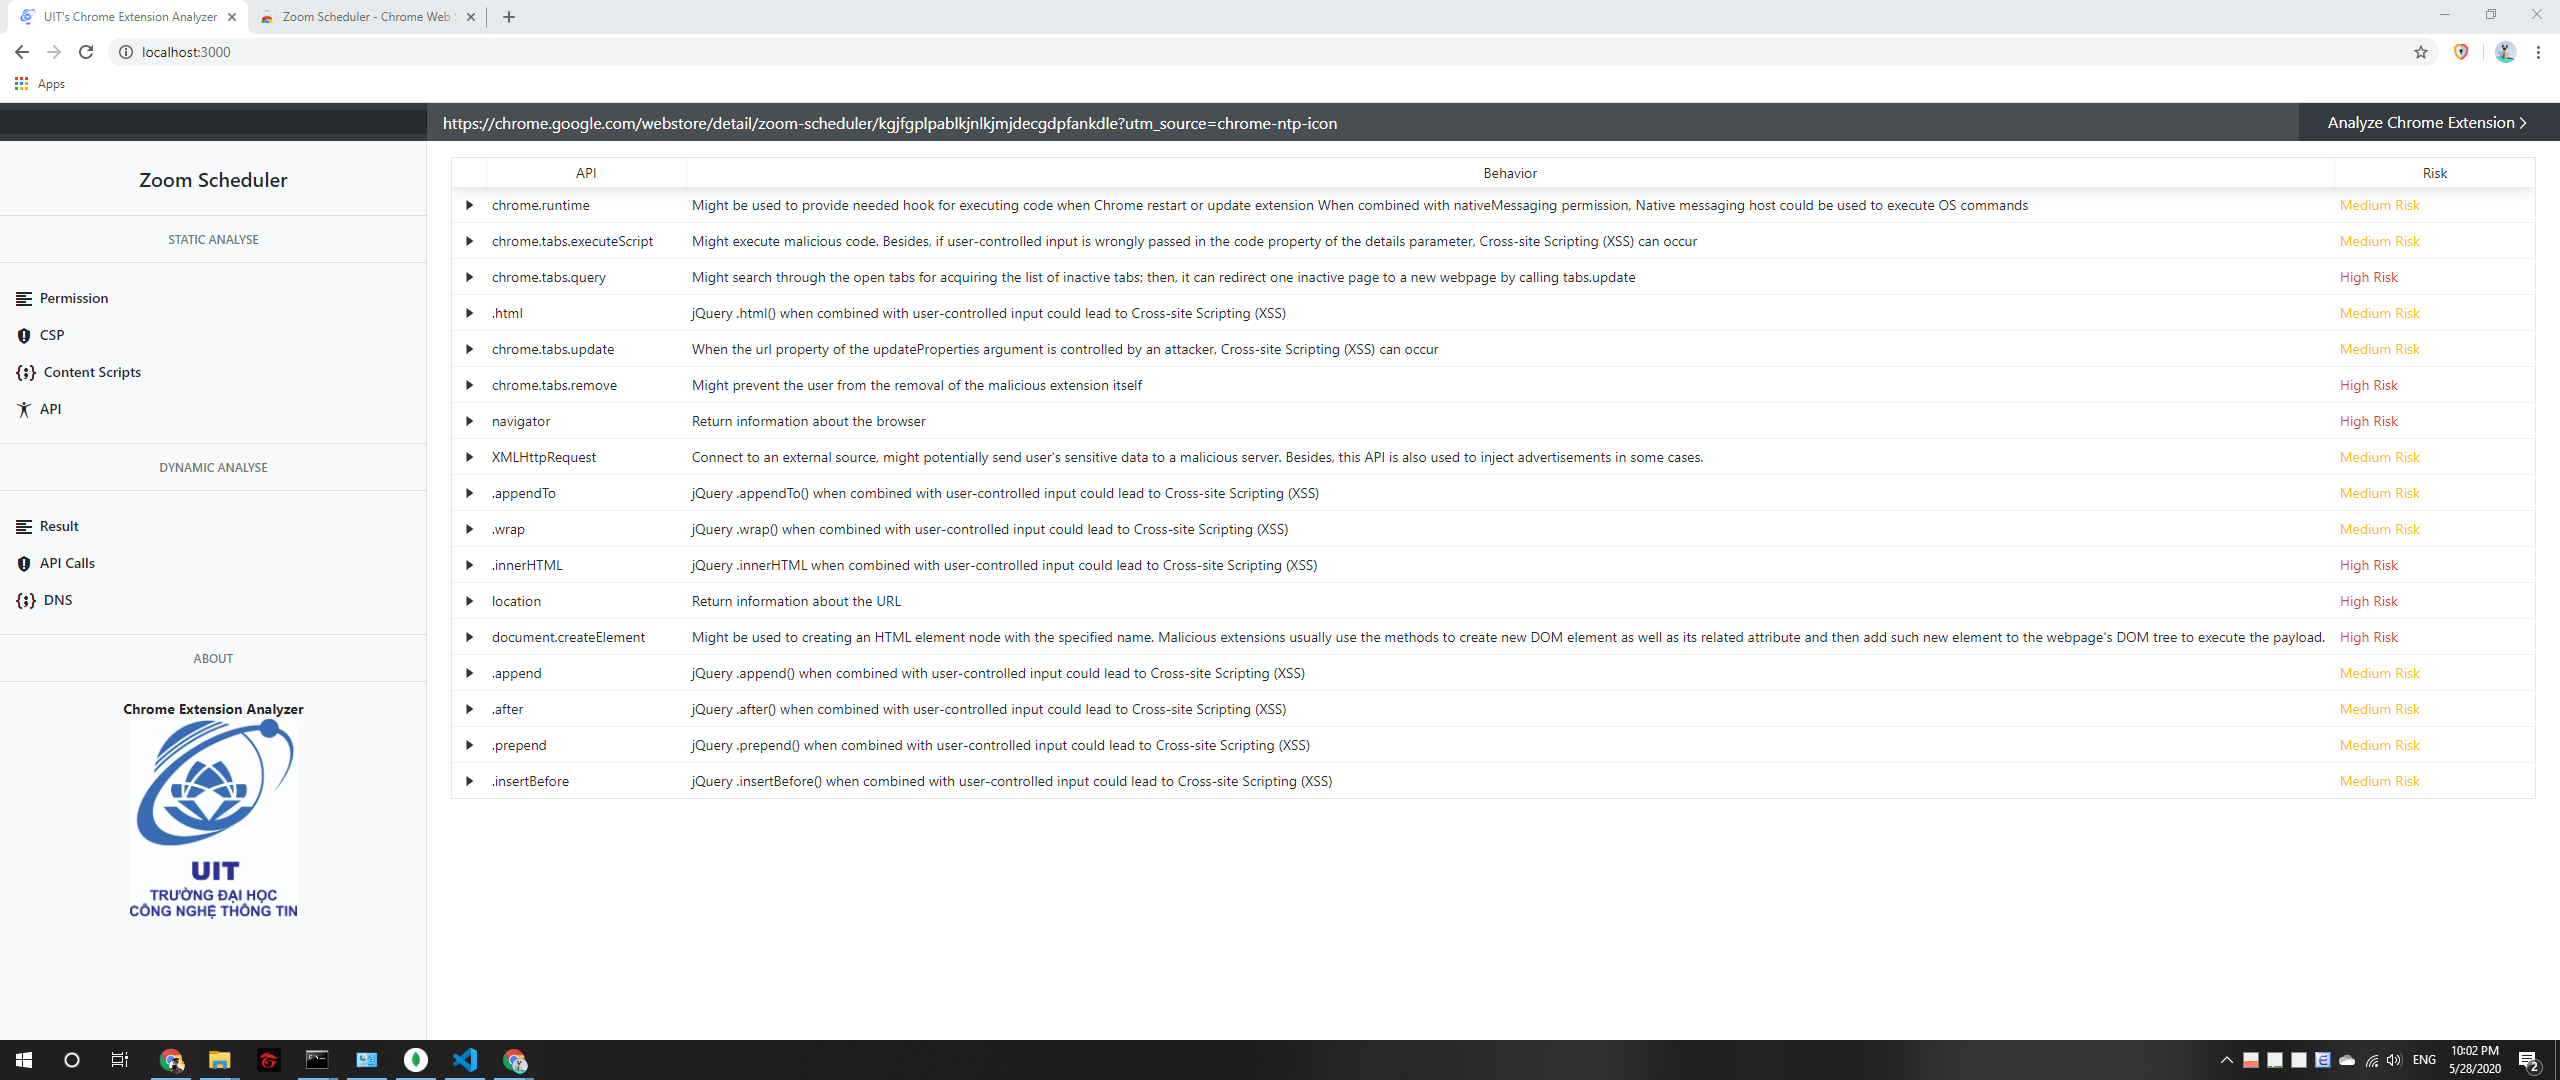
Task: Expand the navigator row
Action: [x=469, y=421]
